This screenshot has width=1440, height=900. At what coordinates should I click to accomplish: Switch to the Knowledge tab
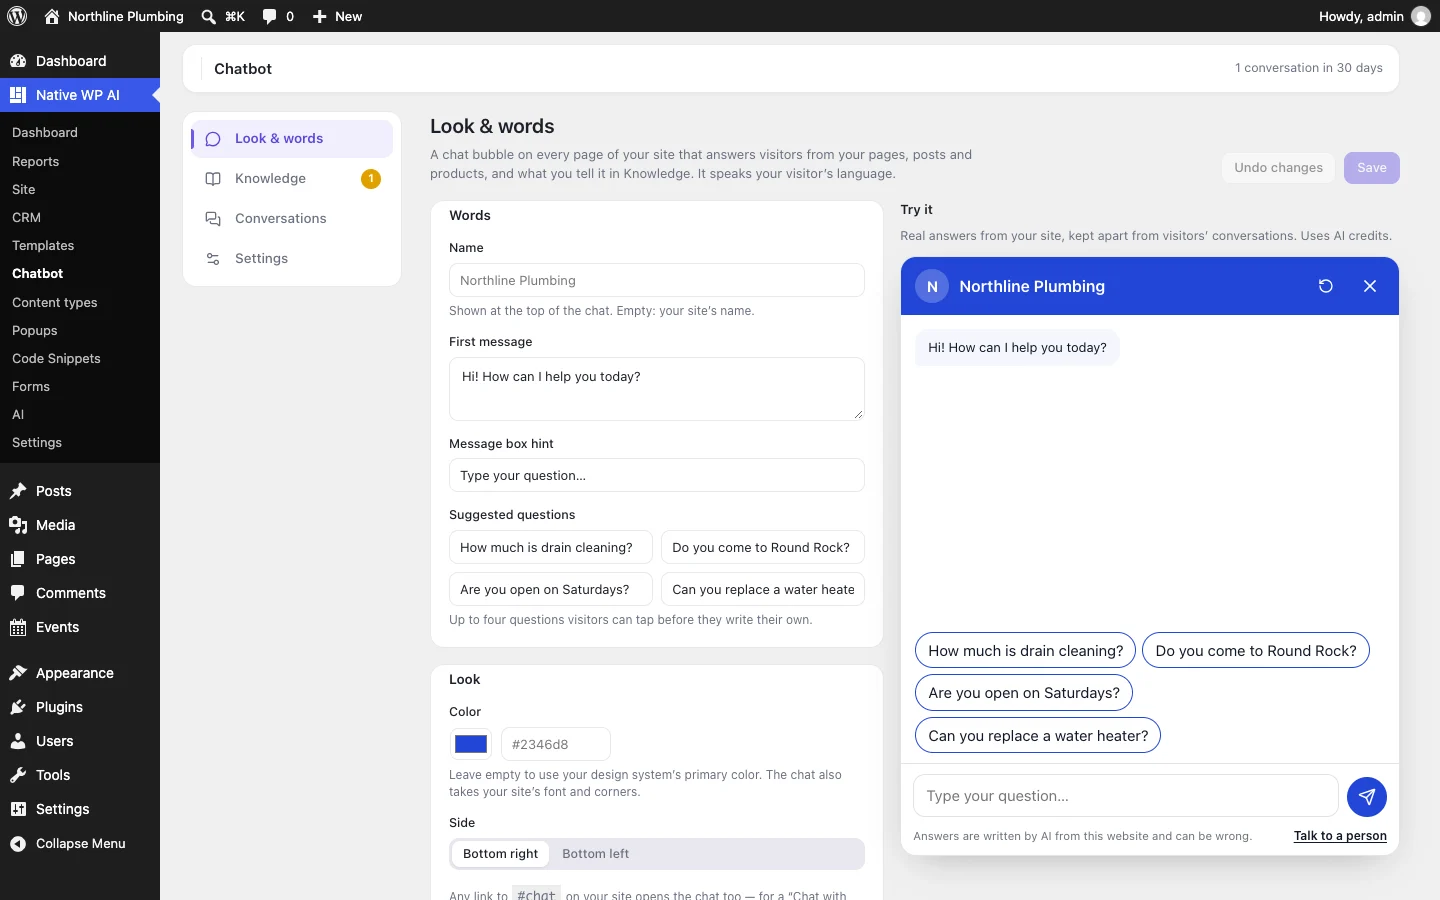[292, 179]
